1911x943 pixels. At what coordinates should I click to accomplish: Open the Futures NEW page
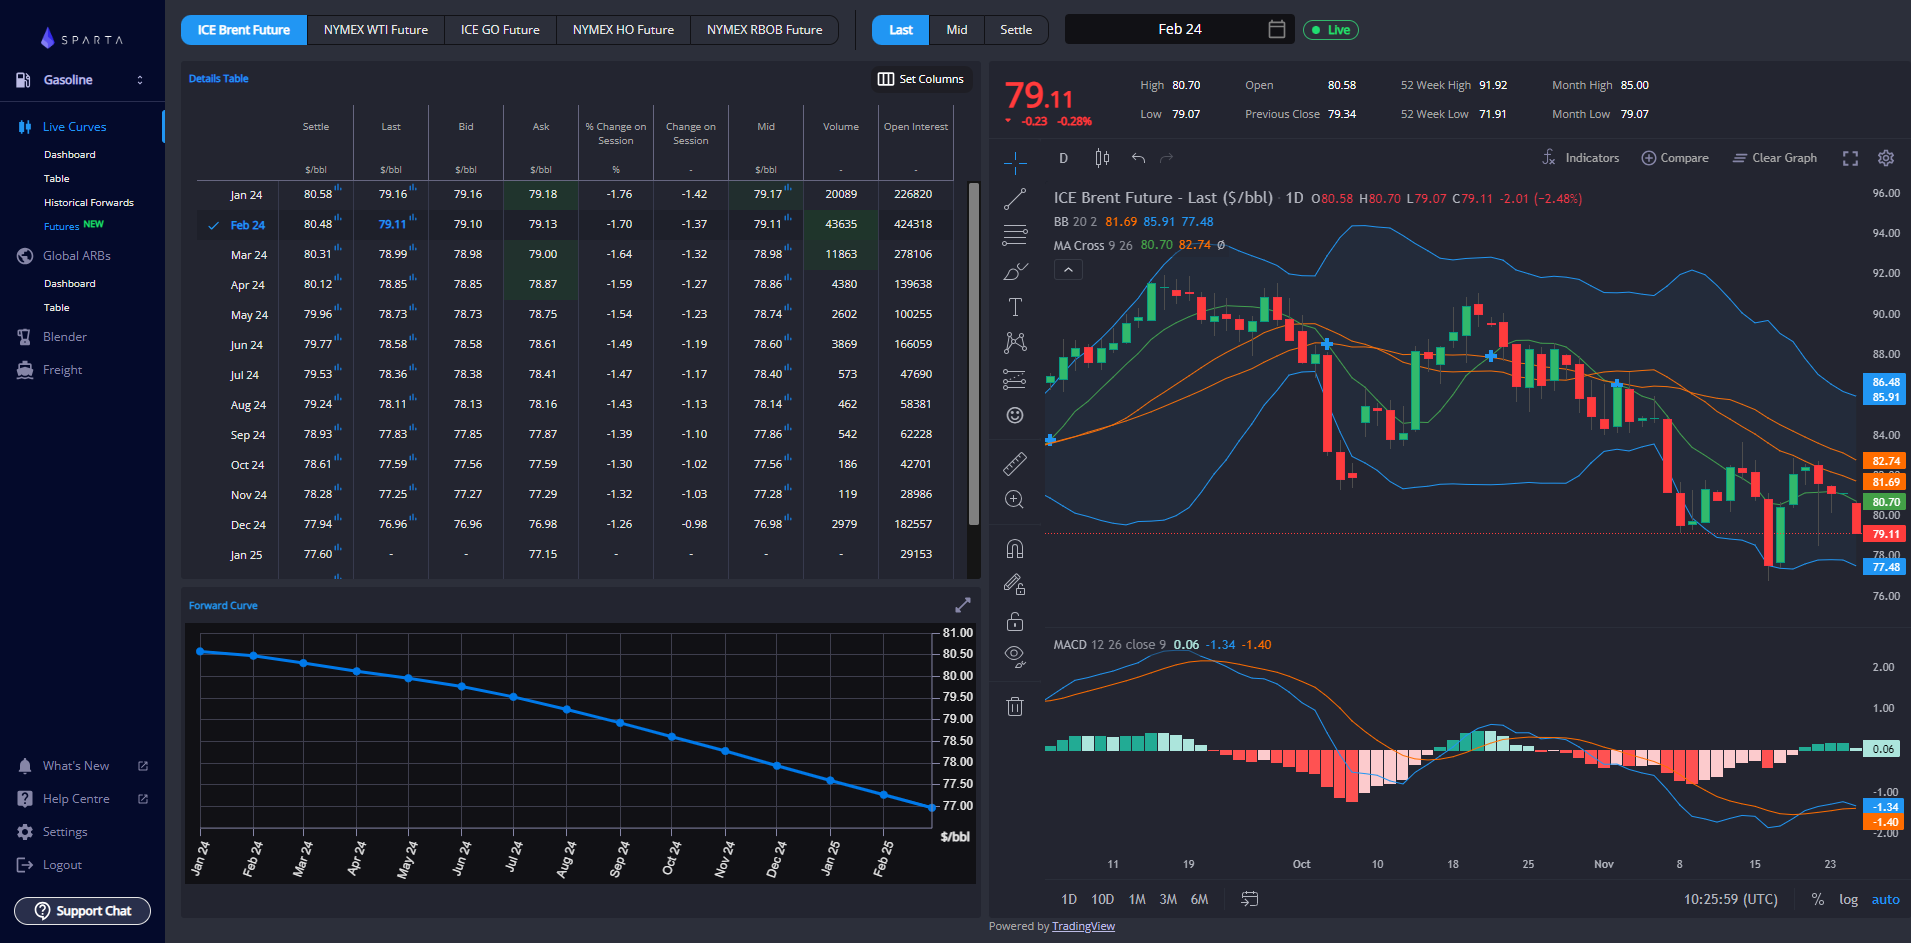[74, 226]
